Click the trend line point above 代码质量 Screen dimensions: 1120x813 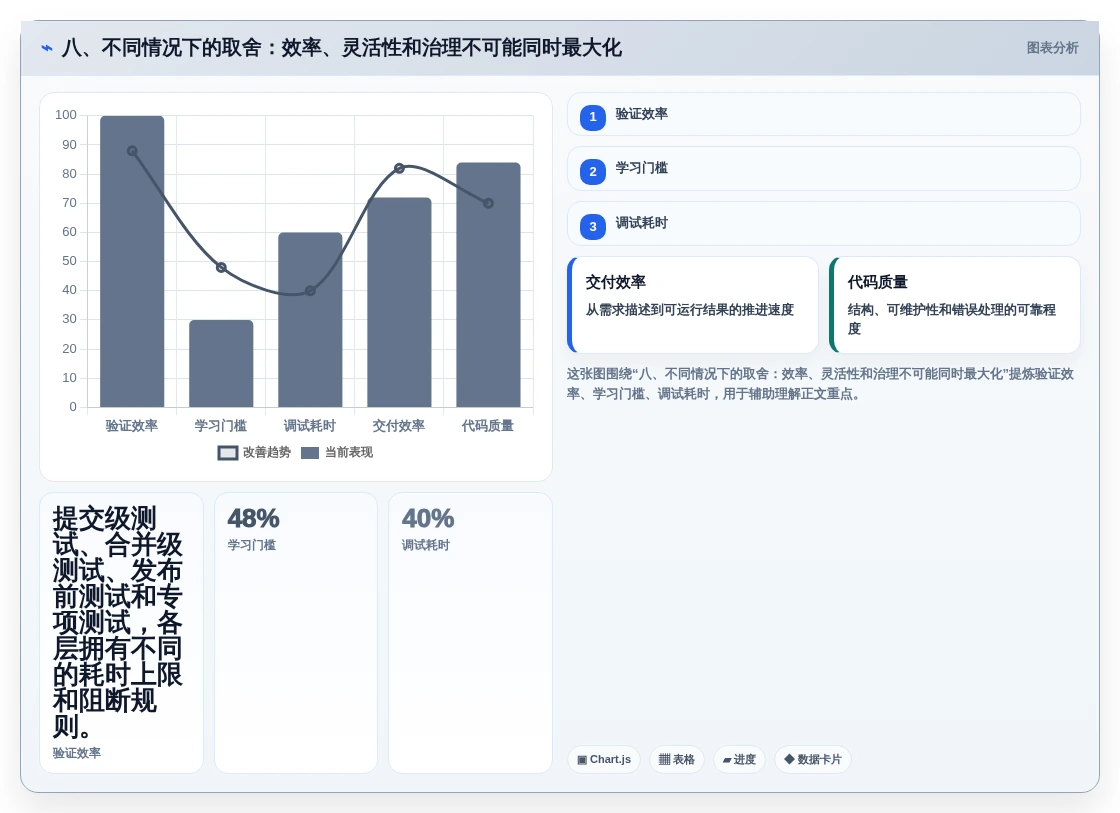tap(489, 204)
